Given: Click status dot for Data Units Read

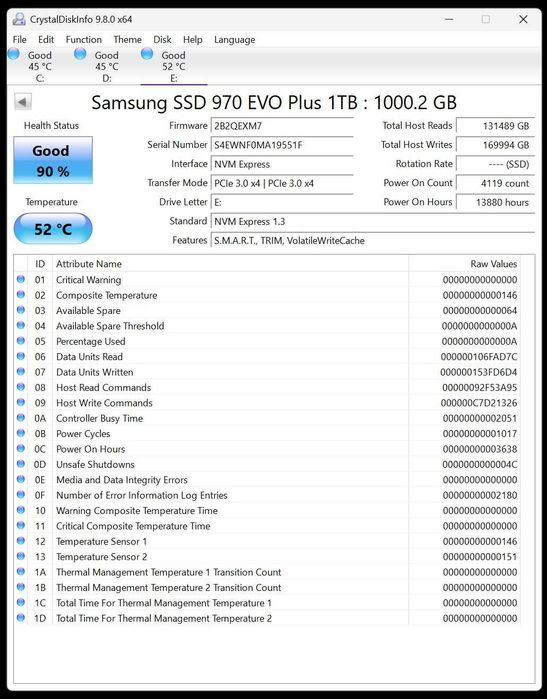Looking at the screenshot, I should click(21, 356).
